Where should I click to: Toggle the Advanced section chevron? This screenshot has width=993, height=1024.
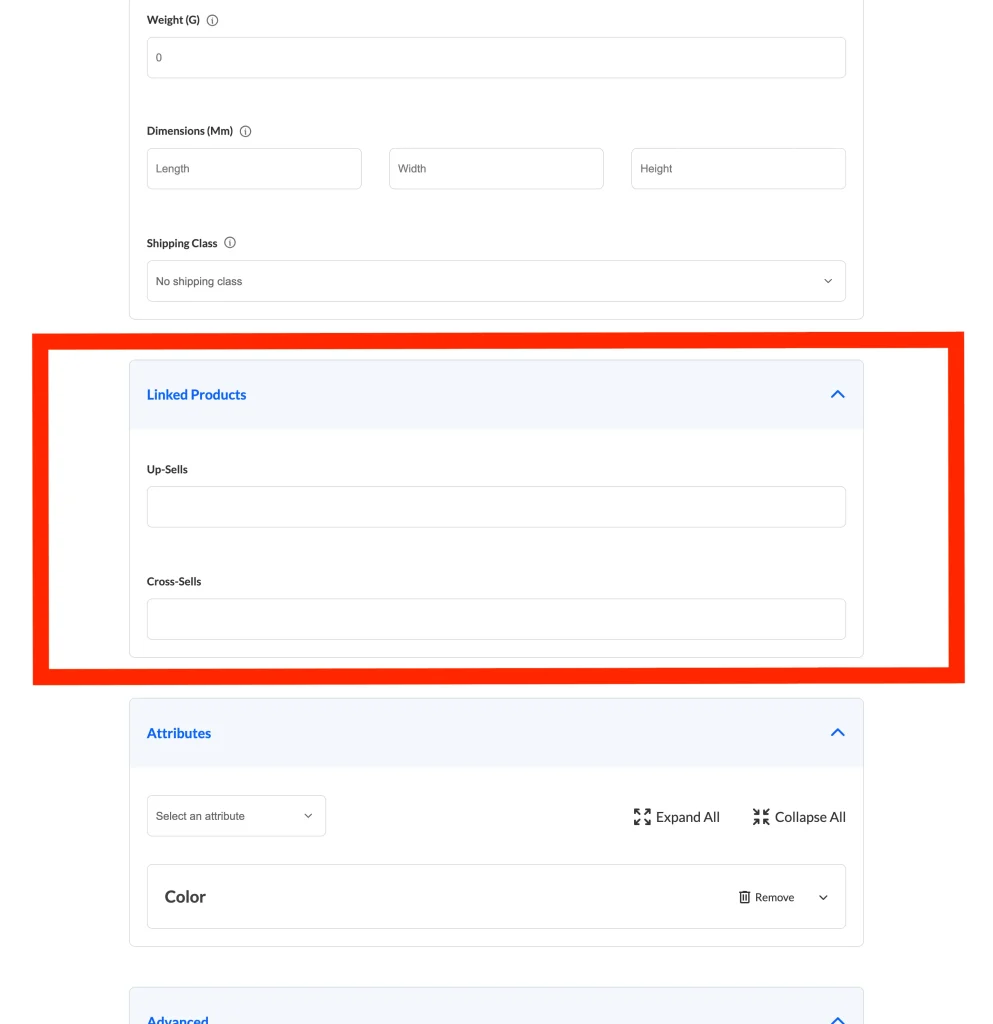pyautogui.click(x=837, y=1018)
